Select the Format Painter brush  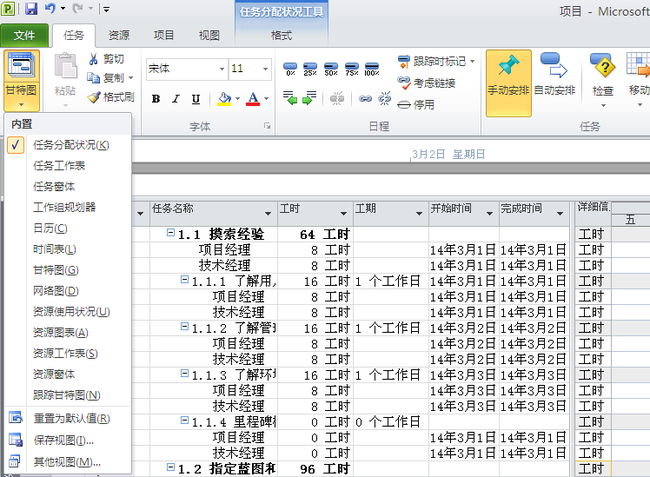coord(94,97)
